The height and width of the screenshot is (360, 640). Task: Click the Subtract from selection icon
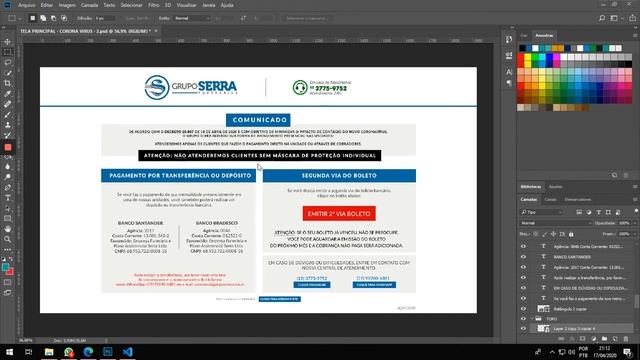click(53, 18)
